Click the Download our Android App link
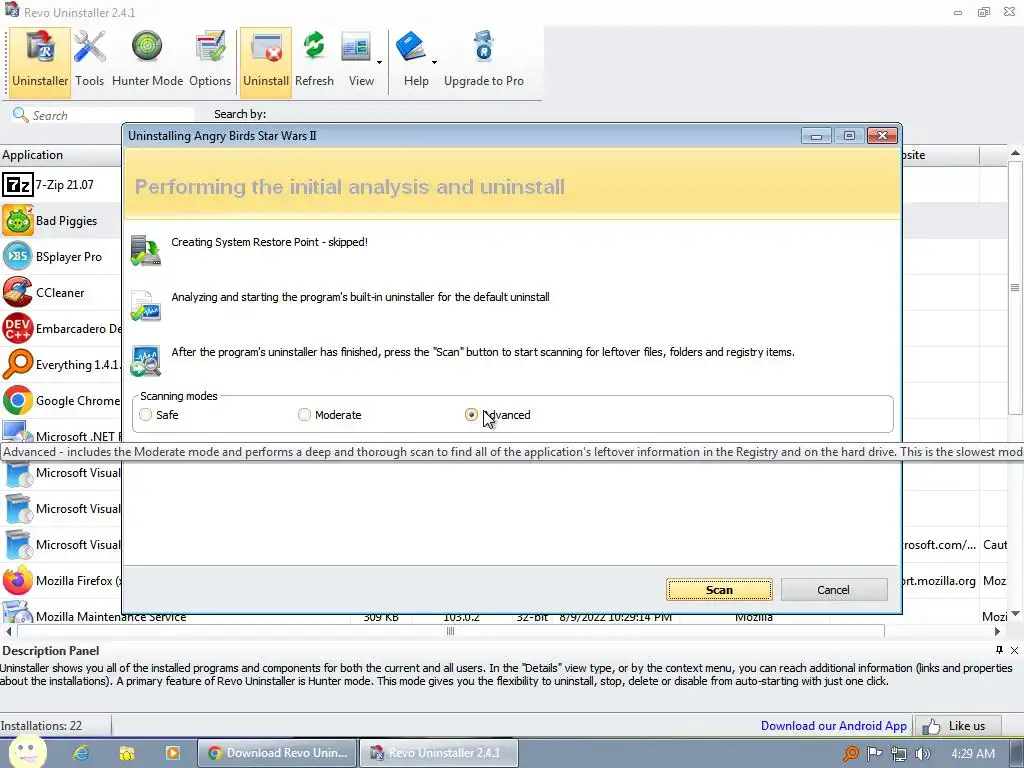The image size is (1024, 768). 833,726
